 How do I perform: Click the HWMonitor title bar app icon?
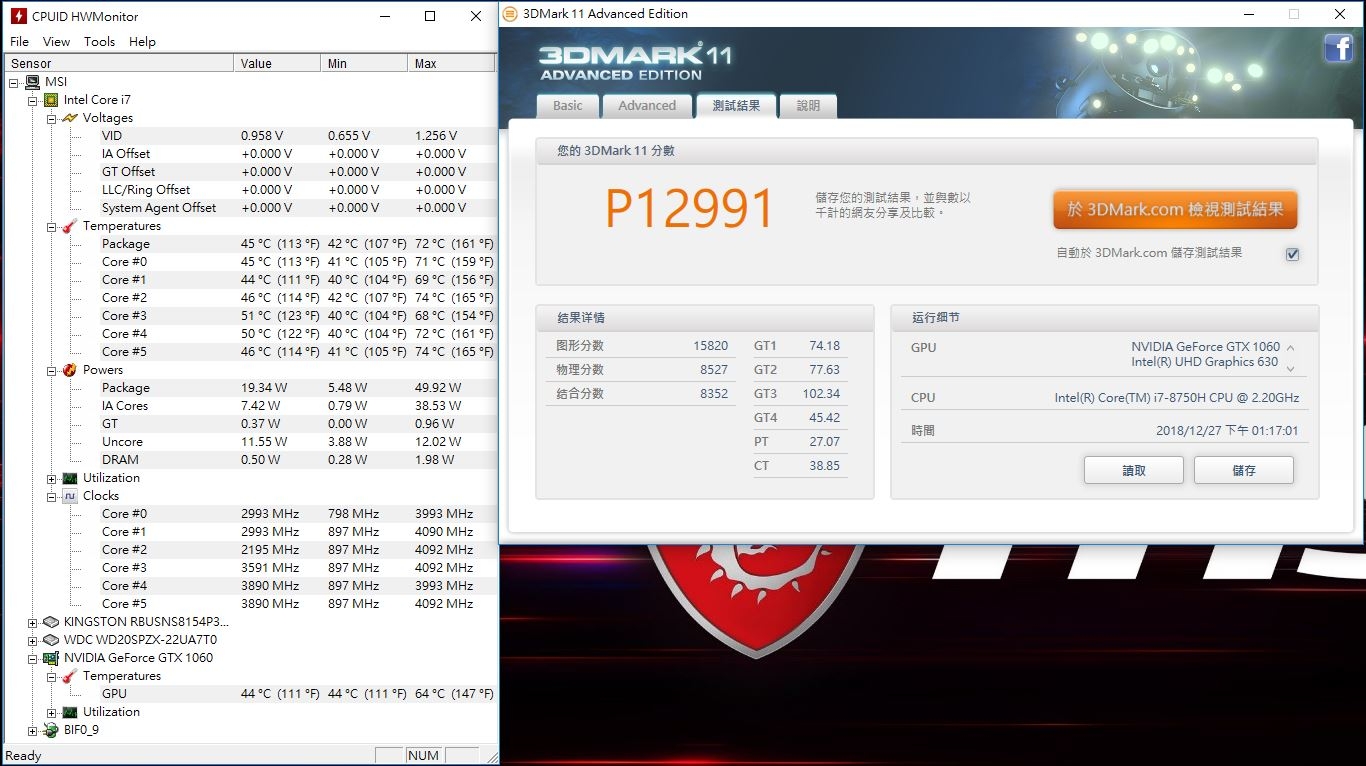18,16
